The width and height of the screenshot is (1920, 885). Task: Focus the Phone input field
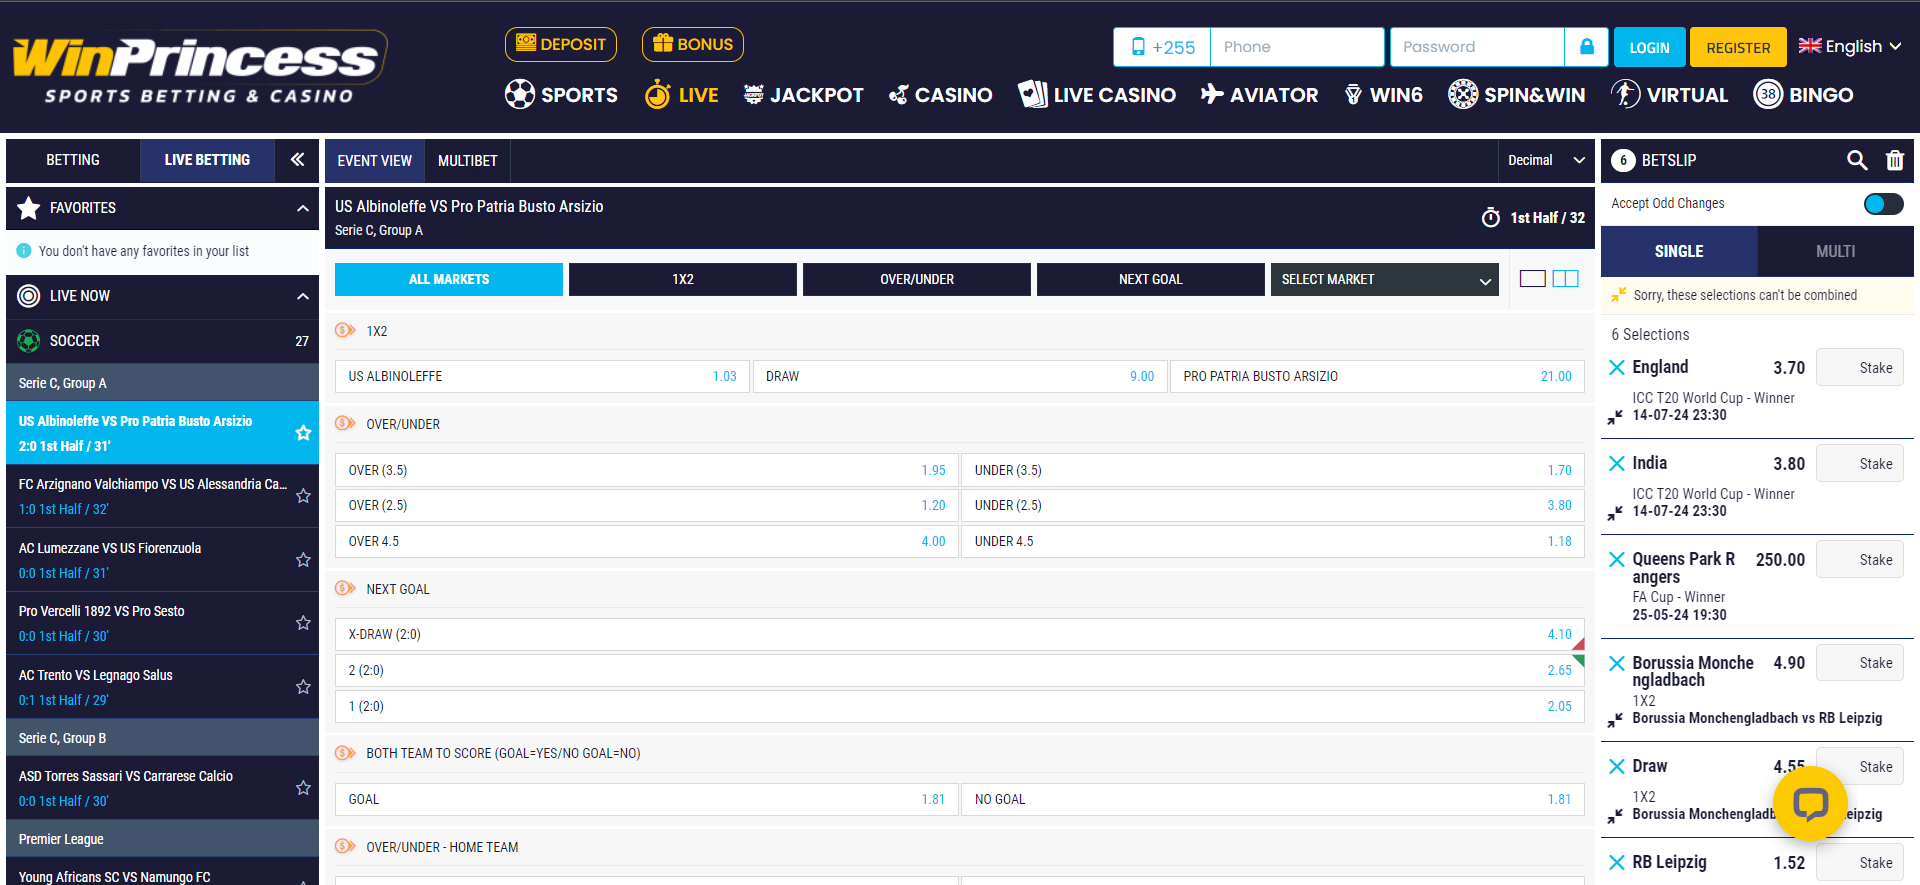pyautogui.click(x=1297, y=47)
